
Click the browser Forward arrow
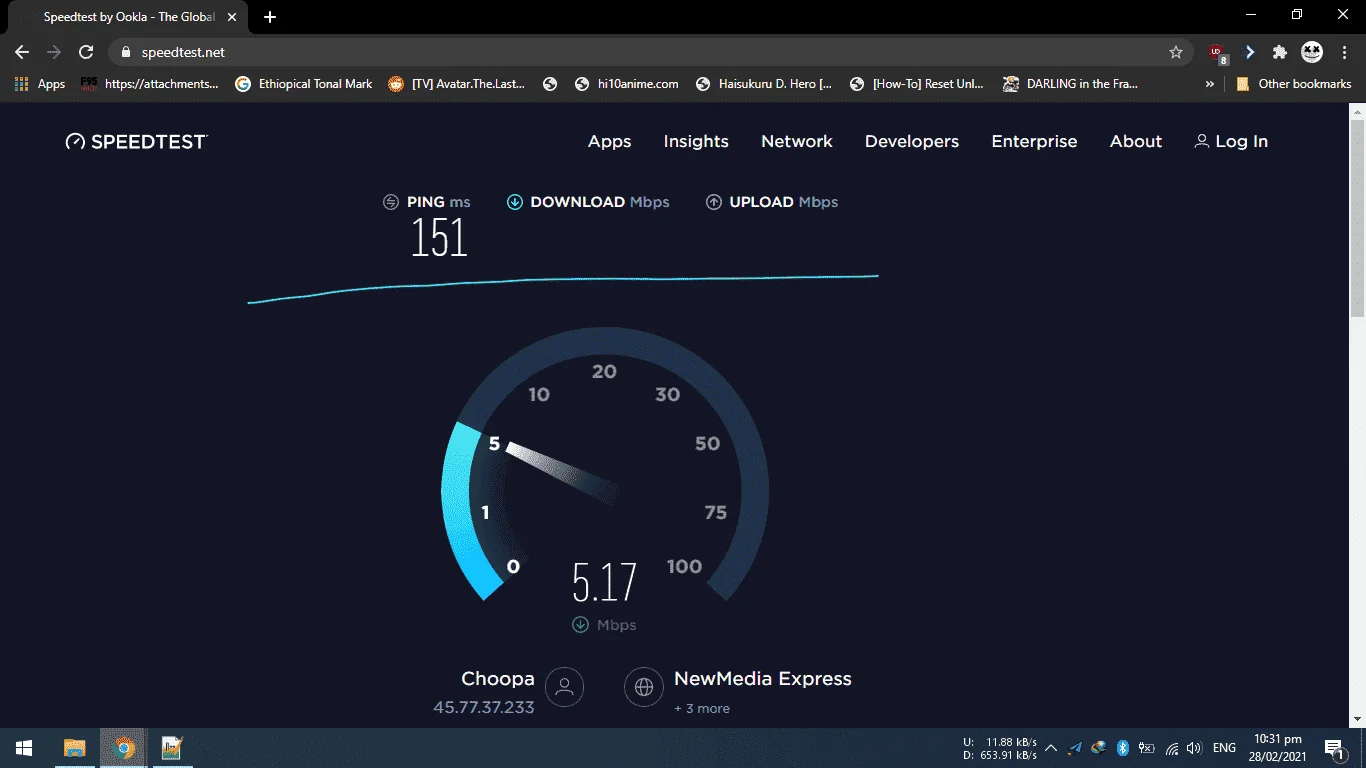[54, 52]
